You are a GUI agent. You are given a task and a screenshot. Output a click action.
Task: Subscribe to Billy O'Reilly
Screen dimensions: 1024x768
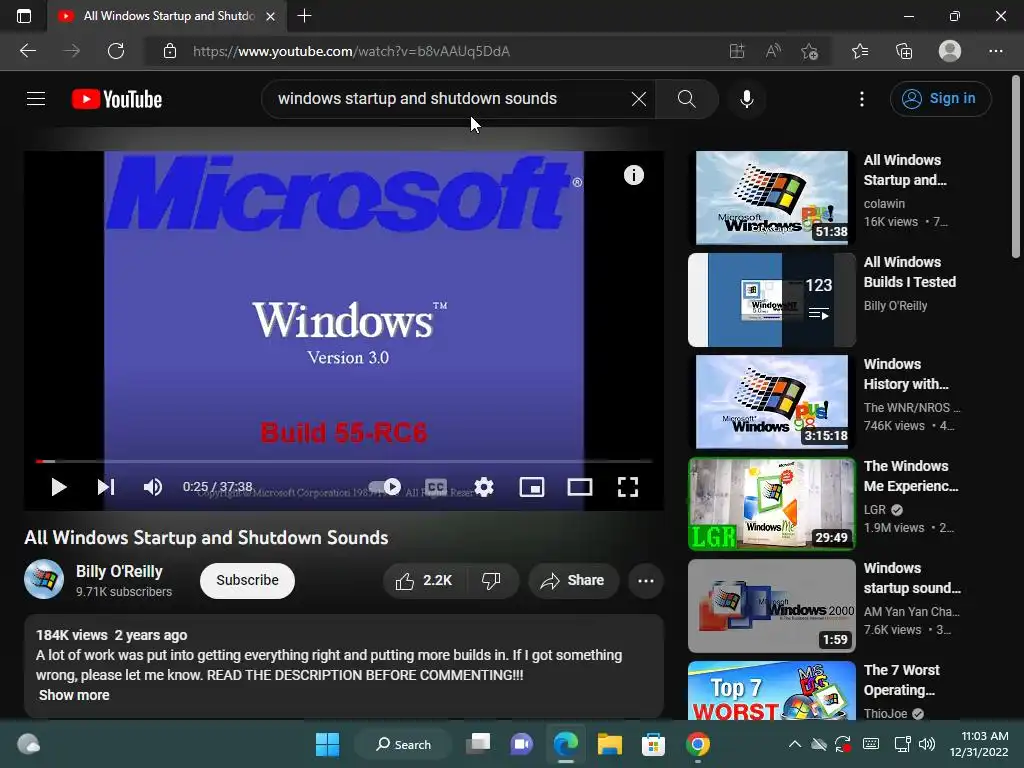click(248, 581)
